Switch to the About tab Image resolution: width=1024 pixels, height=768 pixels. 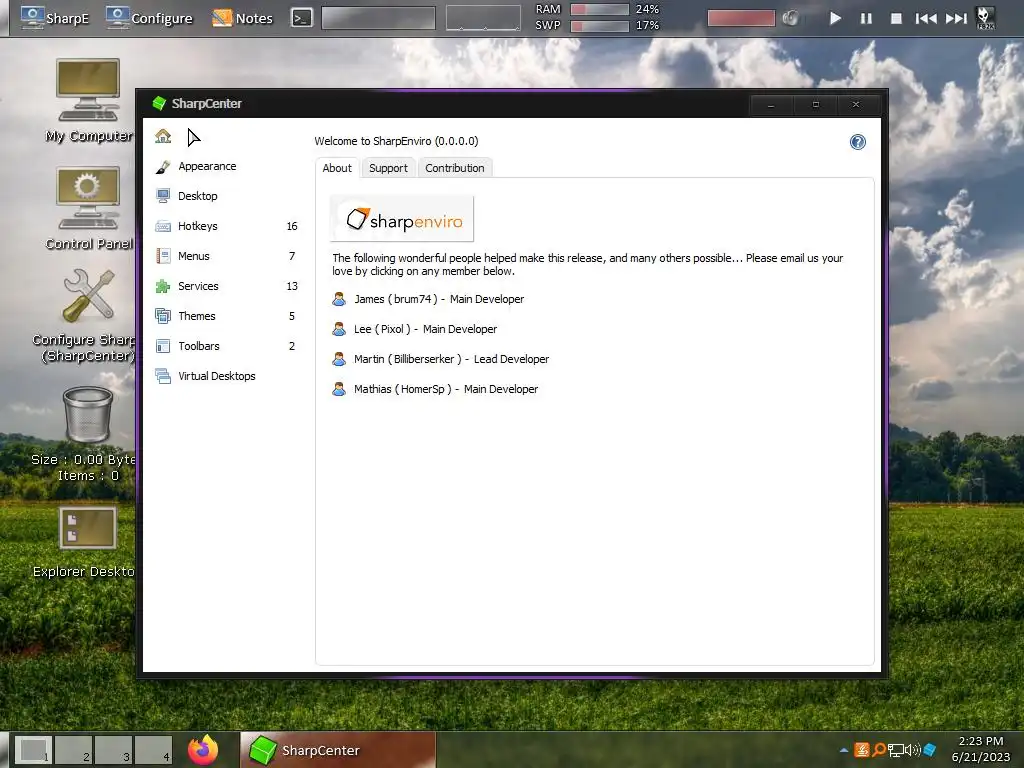point(337,168)
